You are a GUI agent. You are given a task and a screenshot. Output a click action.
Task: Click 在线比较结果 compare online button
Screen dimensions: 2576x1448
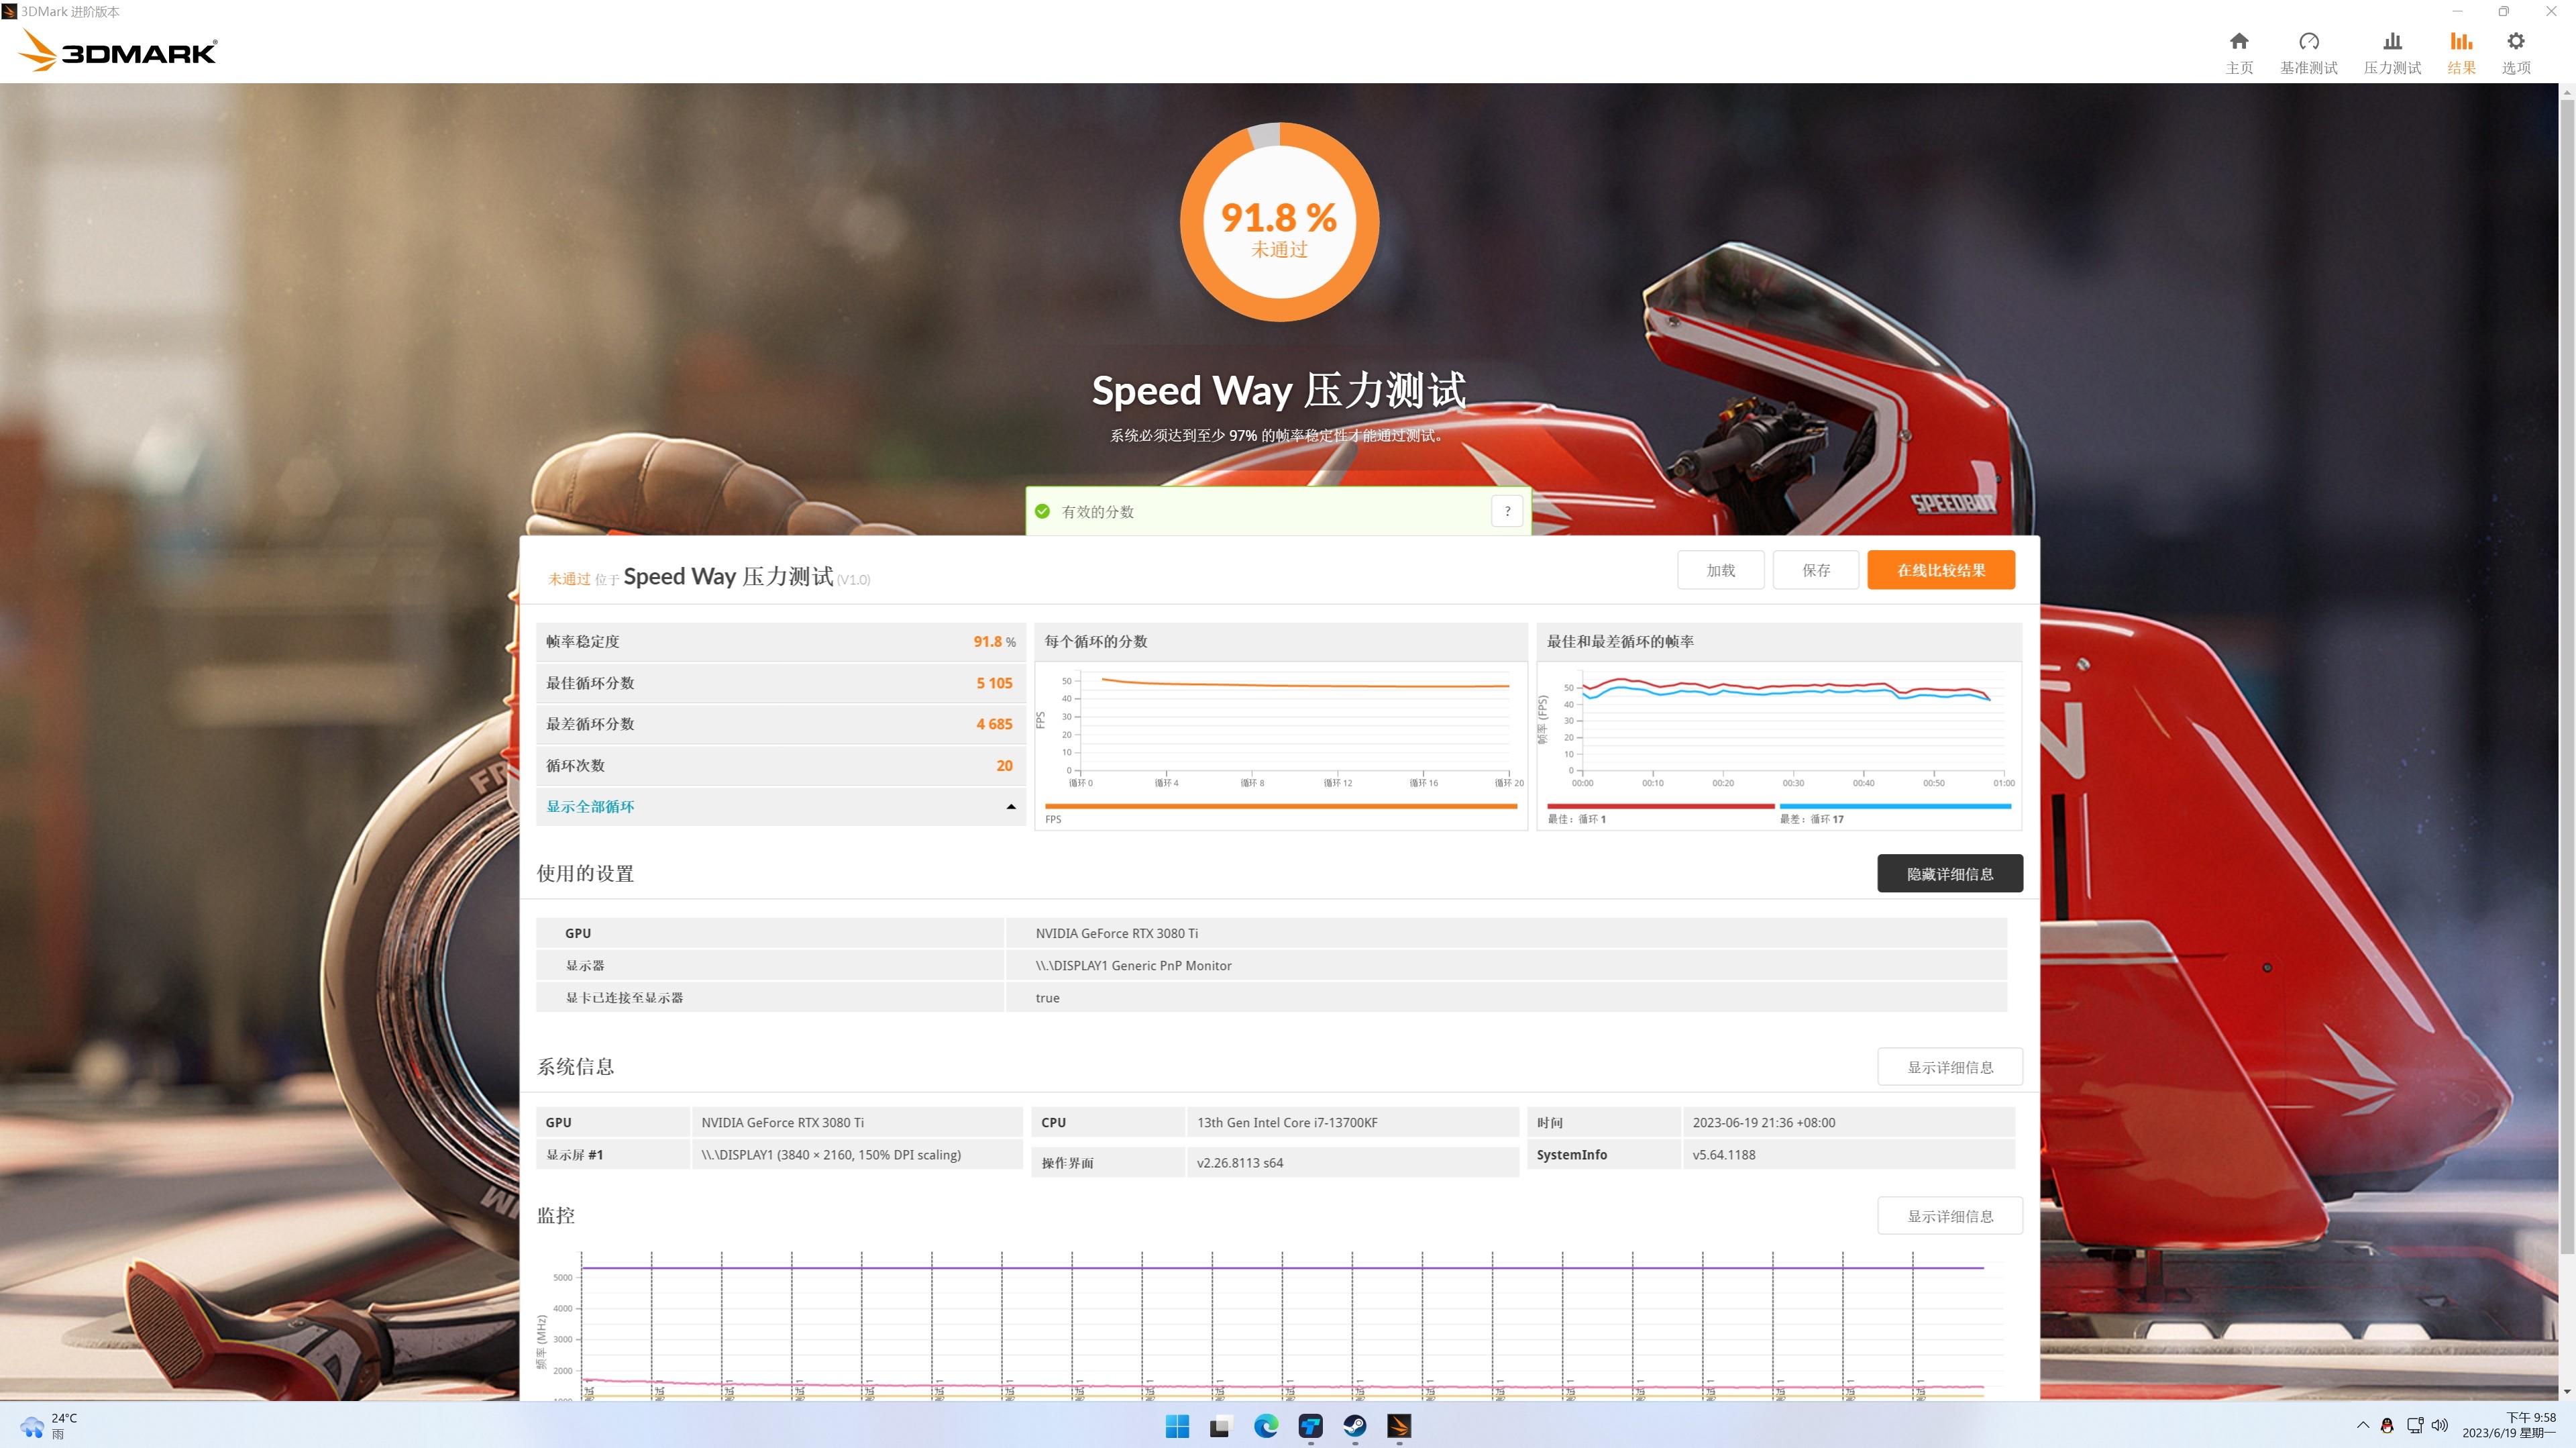point(1940,570)
